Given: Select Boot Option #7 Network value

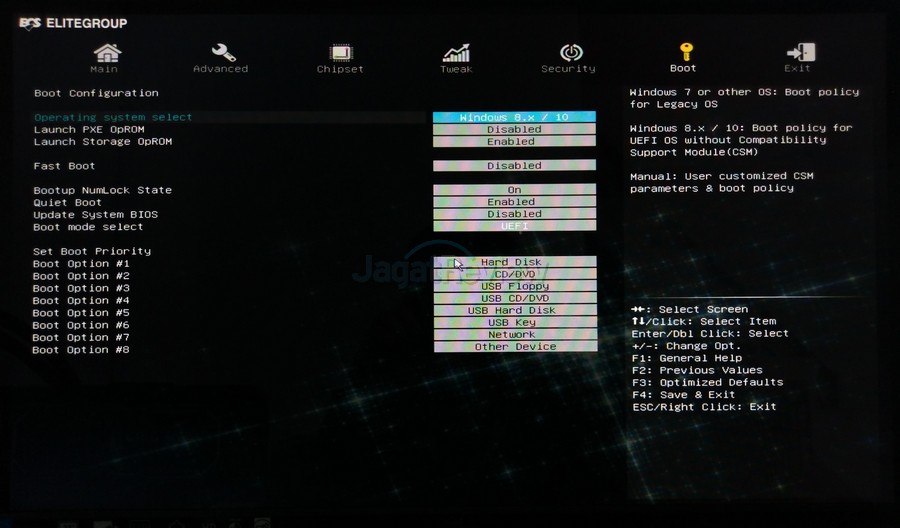Looking at the screenshot, I should (x=514, y=335).
